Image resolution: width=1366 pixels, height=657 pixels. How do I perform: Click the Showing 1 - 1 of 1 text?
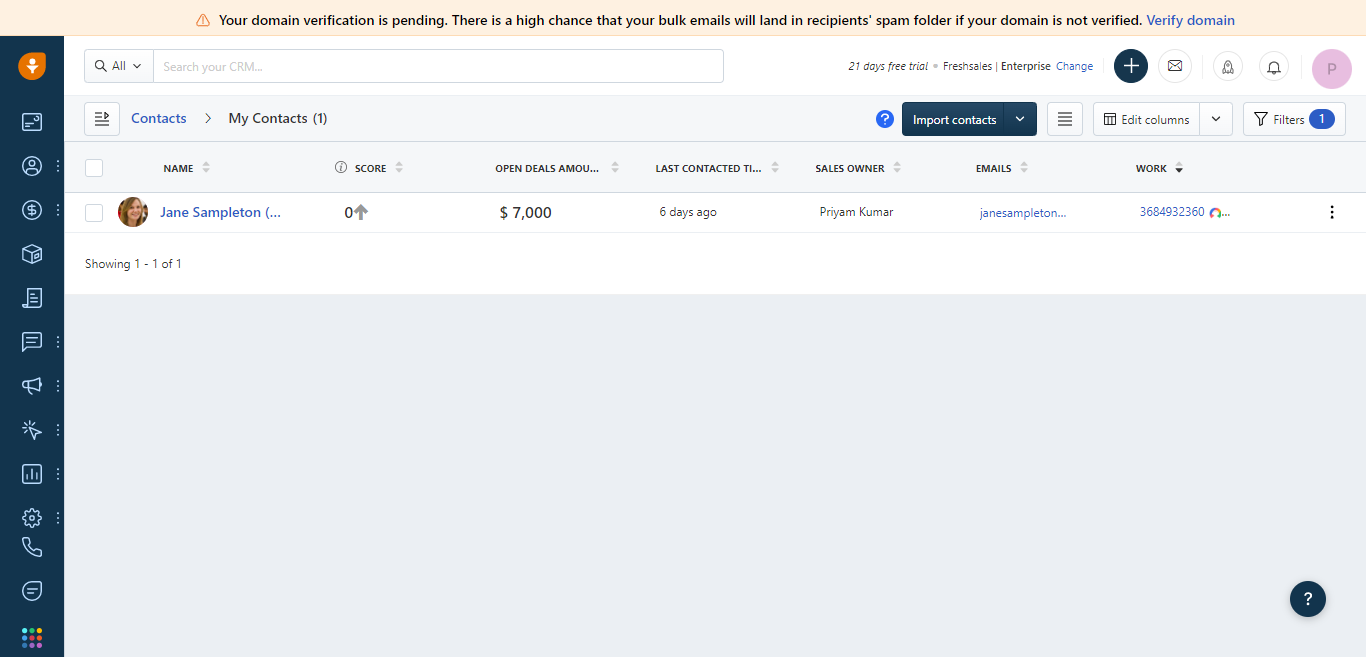point(133,264)
